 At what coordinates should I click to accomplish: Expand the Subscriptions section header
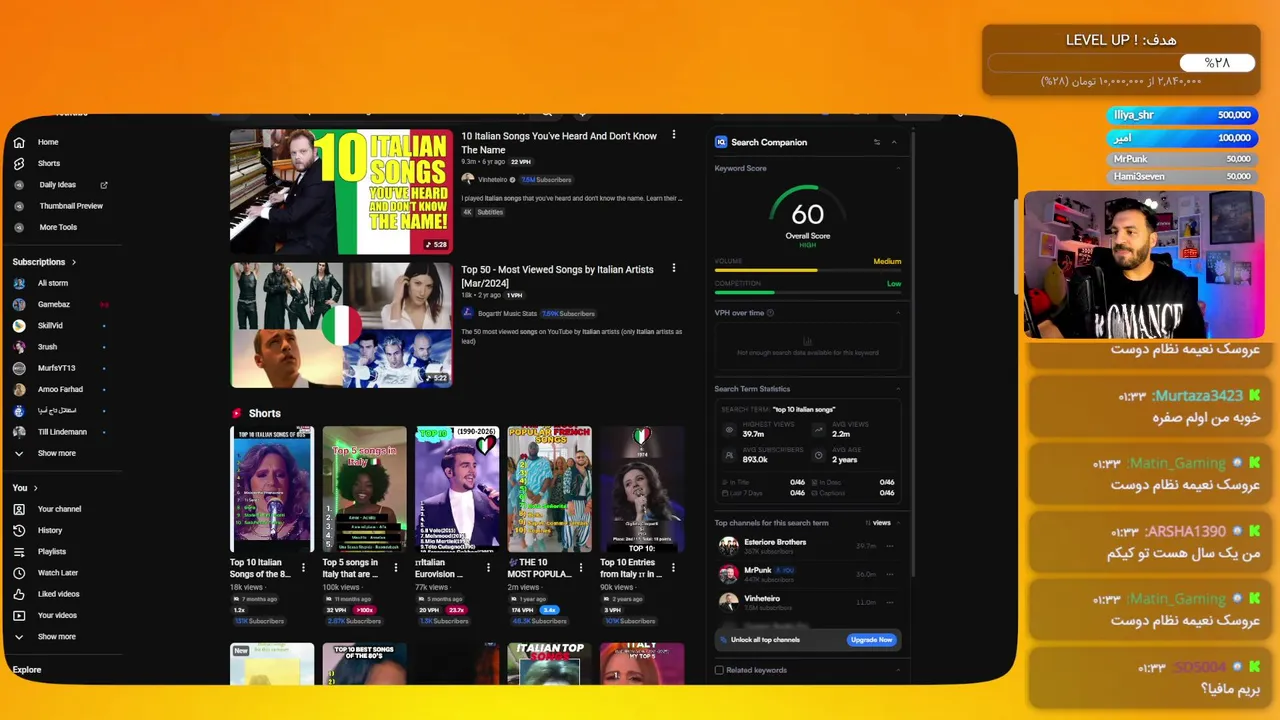(x=45, y=262)
